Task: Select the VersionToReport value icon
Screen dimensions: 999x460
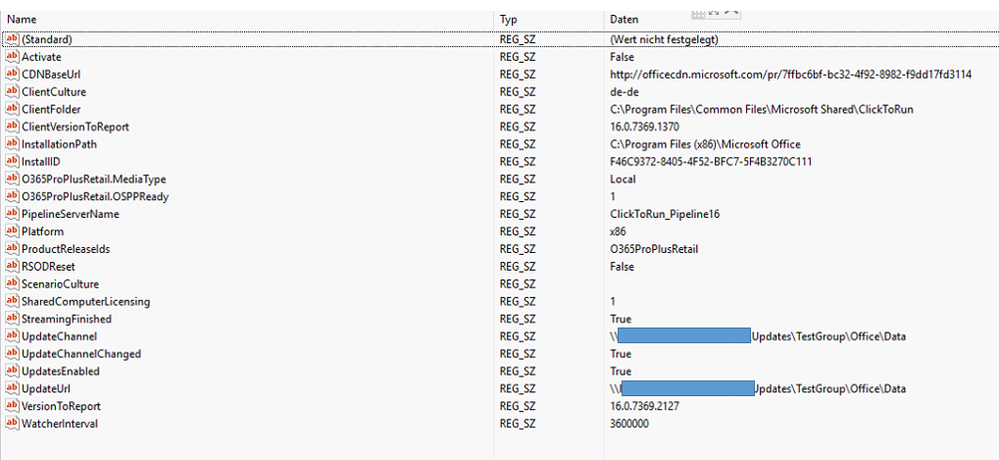Action: [x=12, y=406]
